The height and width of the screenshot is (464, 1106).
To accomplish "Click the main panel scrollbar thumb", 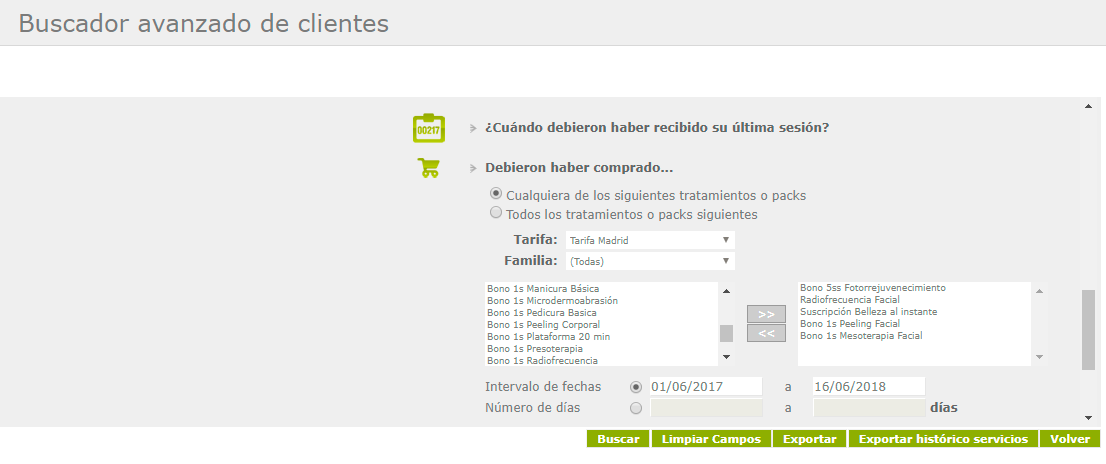I will tap(1088, 329).
